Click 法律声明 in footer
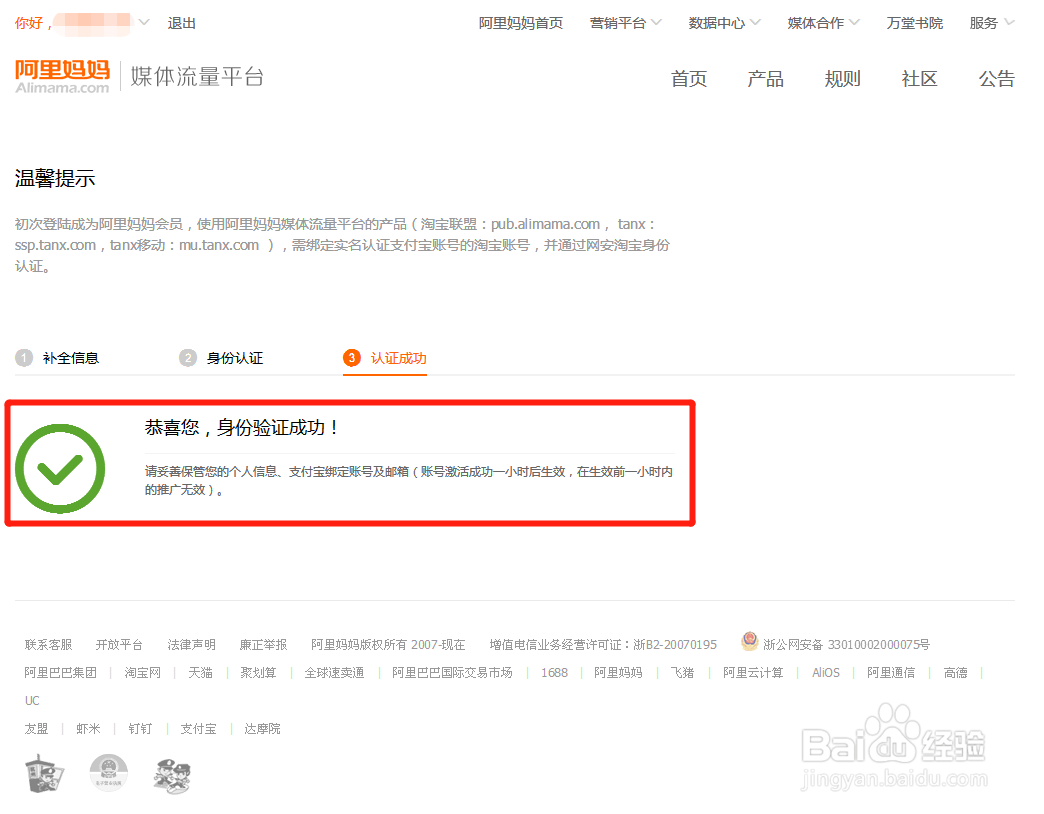 click(x=191, y=644)
